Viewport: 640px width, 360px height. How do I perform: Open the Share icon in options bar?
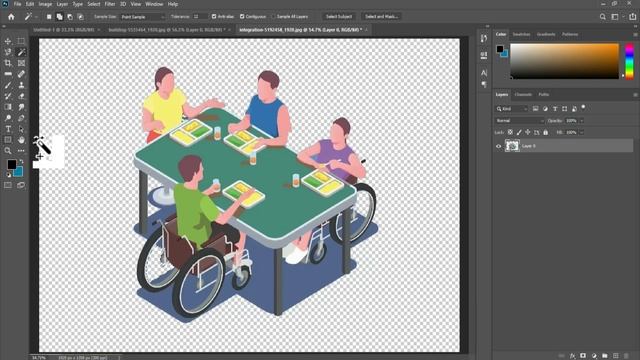point(632,17)
